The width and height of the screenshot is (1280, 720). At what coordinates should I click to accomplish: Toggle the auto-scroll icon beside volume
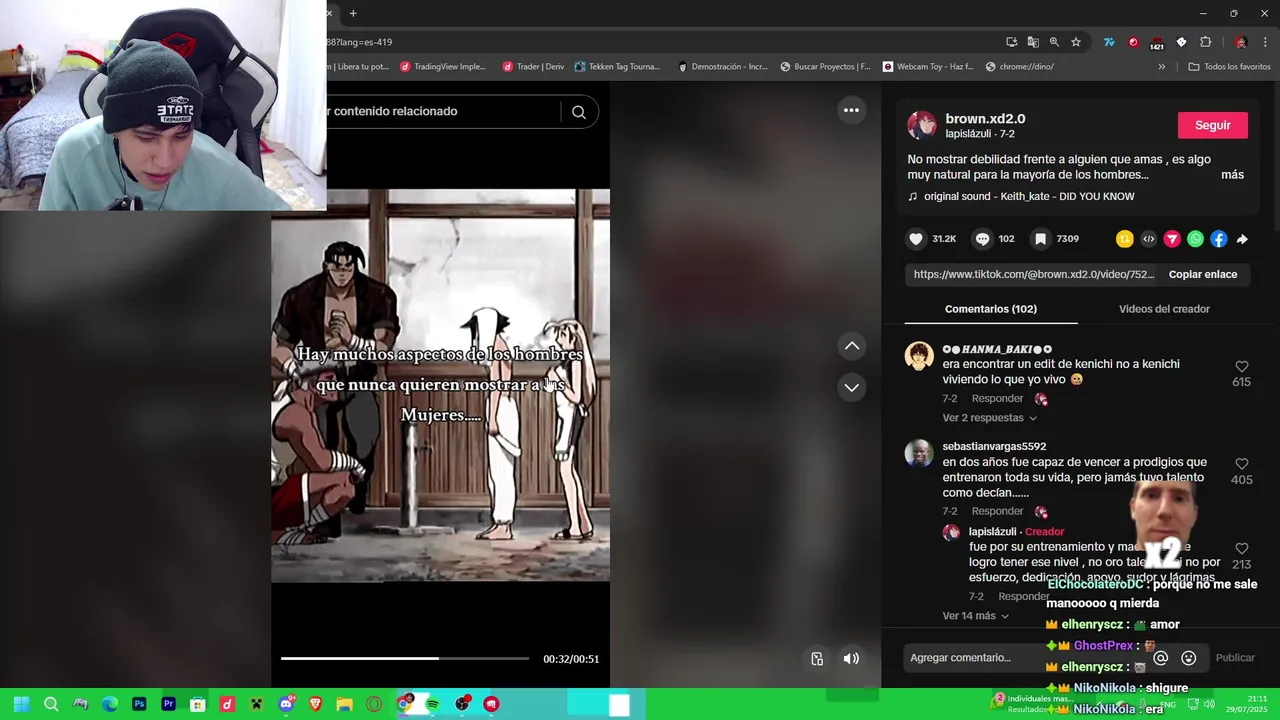[x=817, y=658]
